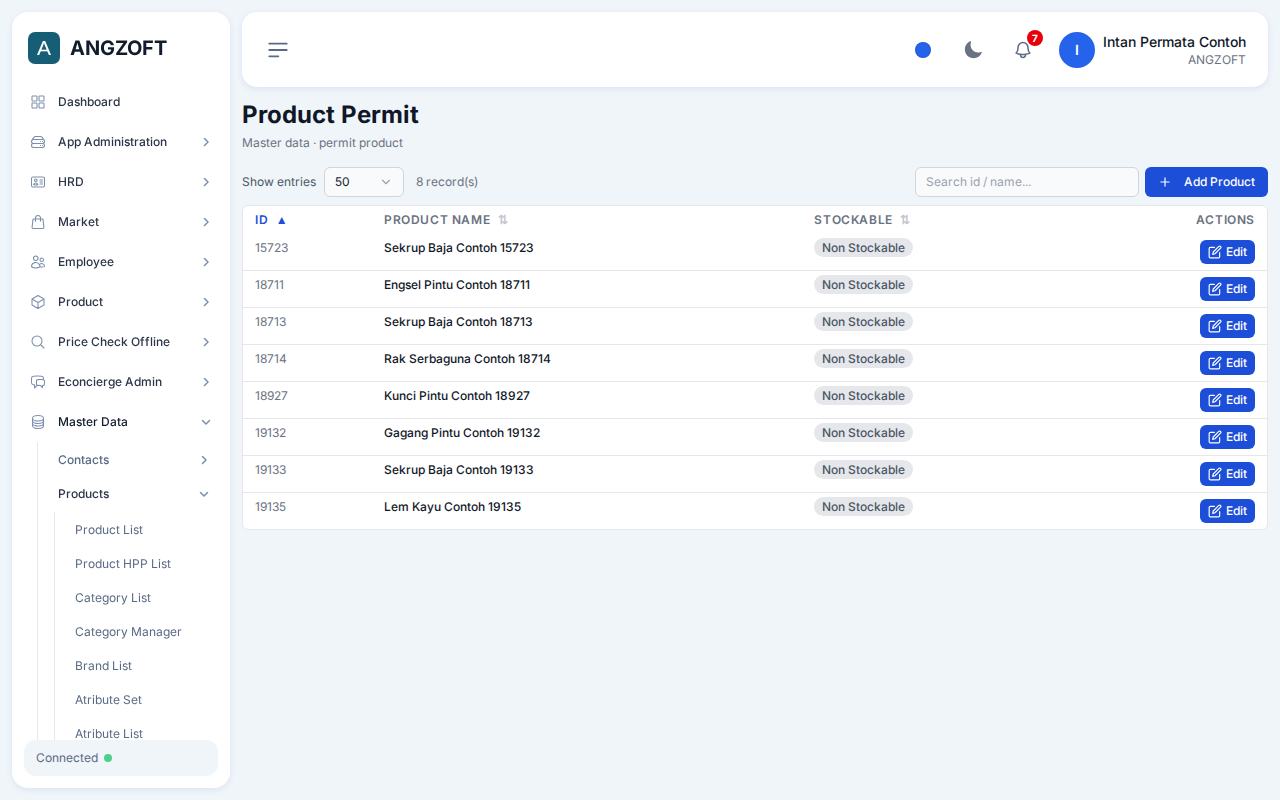Screen dimensions: 1280x800
Task: Open the Show entries dropdown
Action: pyautogui.click(x=364, y=182)
